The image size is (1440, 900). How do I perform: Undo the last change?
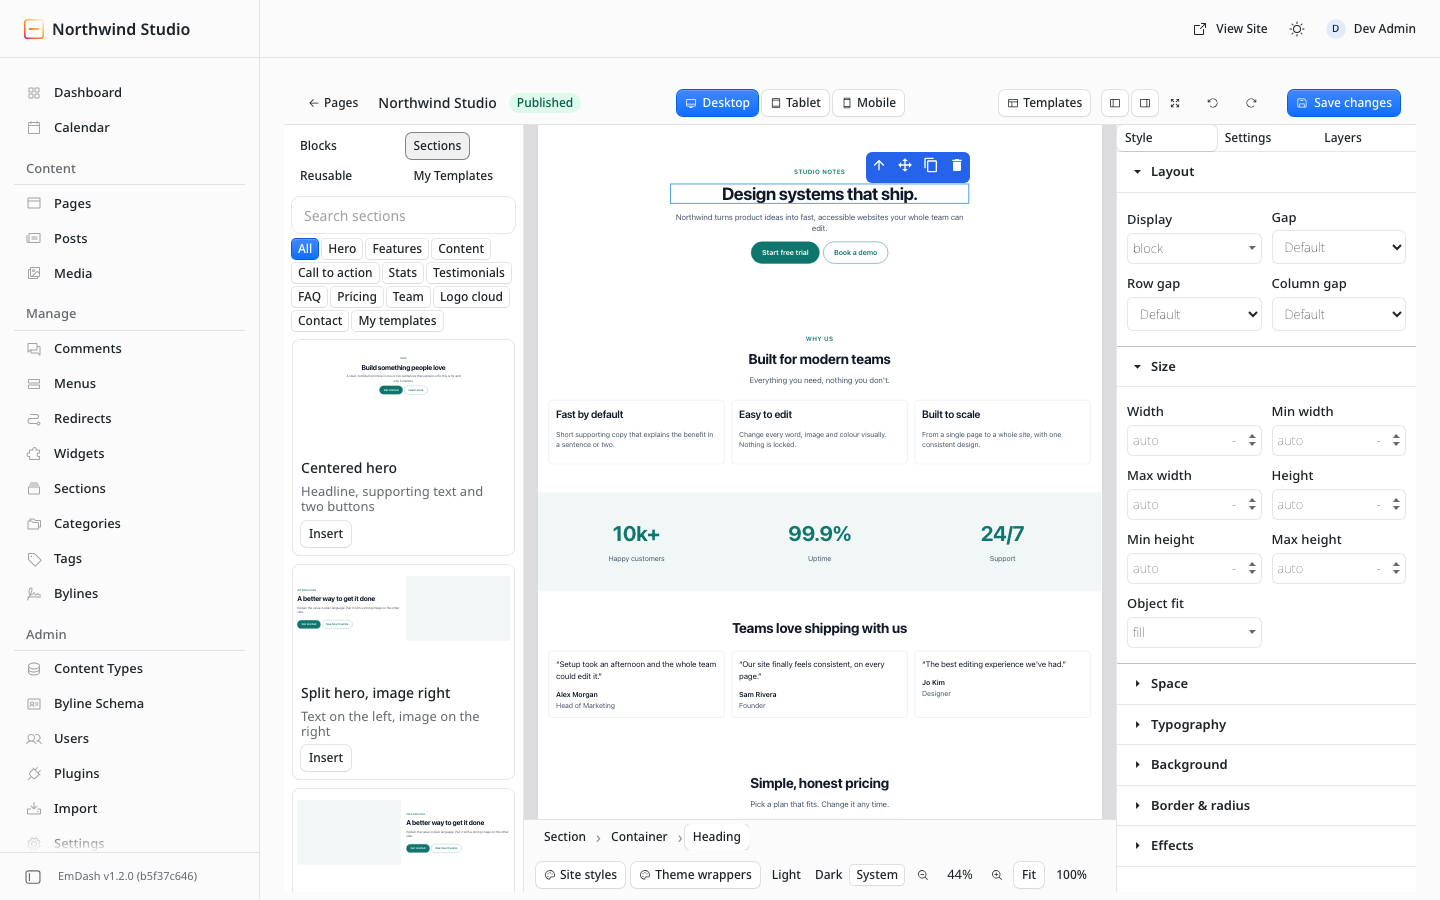click(1213, 103)
